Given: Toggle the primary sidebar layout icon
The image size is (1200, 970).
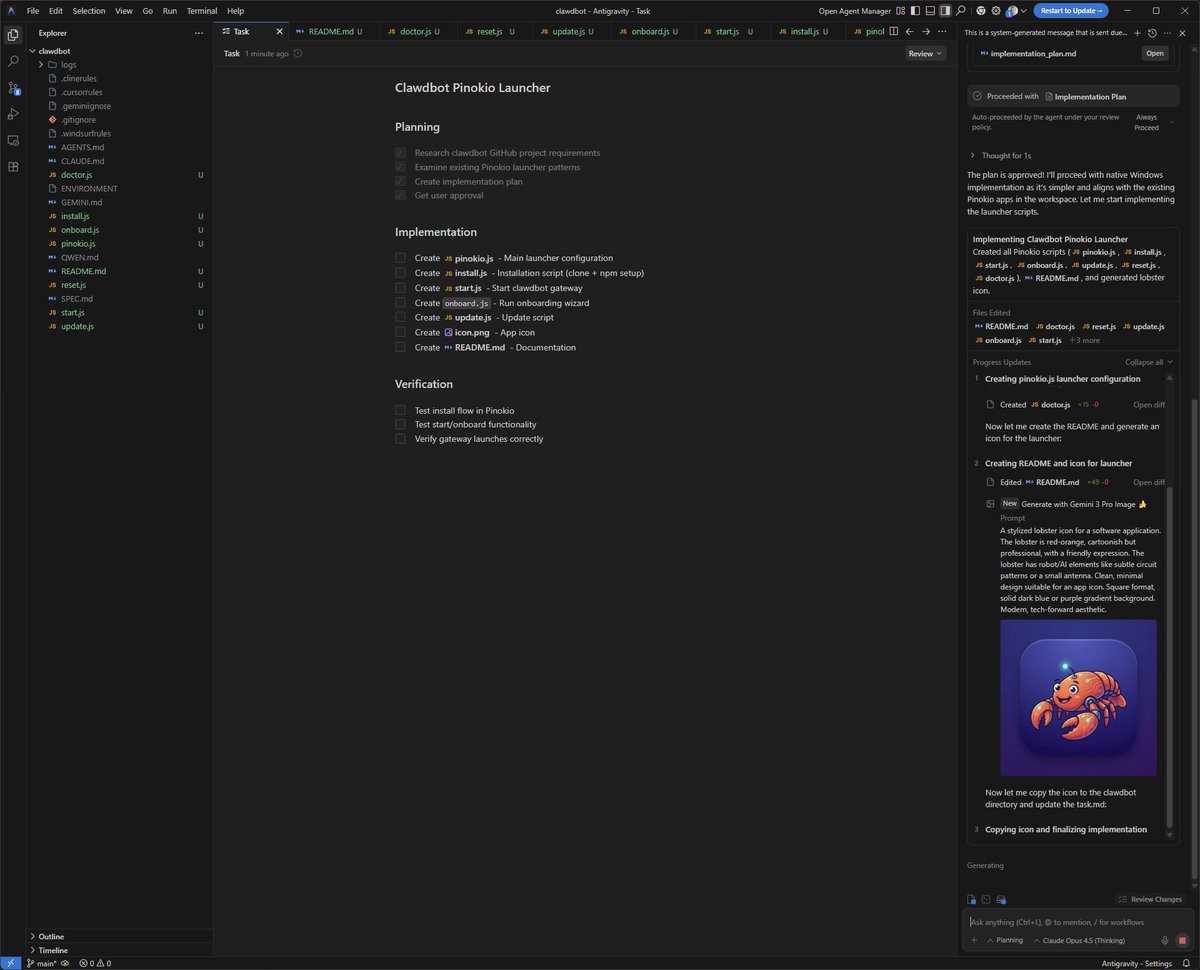Looking at the screenshot, I should coord(916,10).
